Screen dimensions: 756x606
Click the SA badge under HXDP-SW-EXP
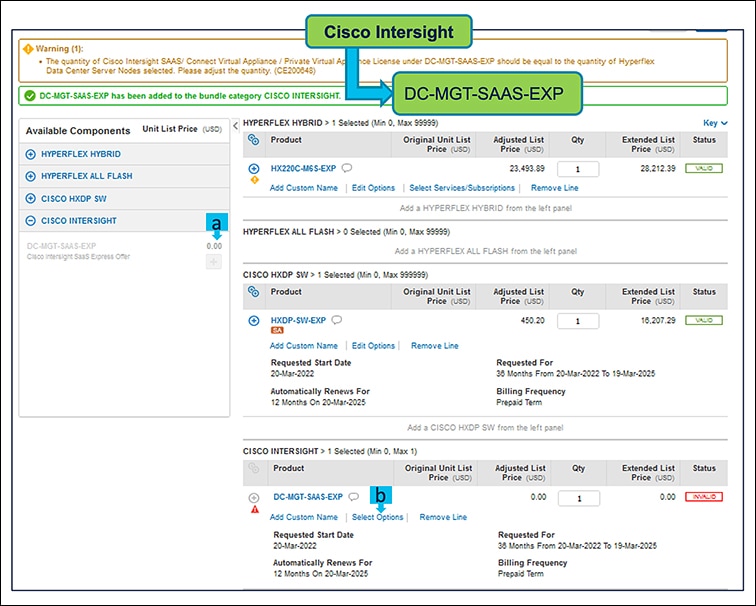point(277,330)
